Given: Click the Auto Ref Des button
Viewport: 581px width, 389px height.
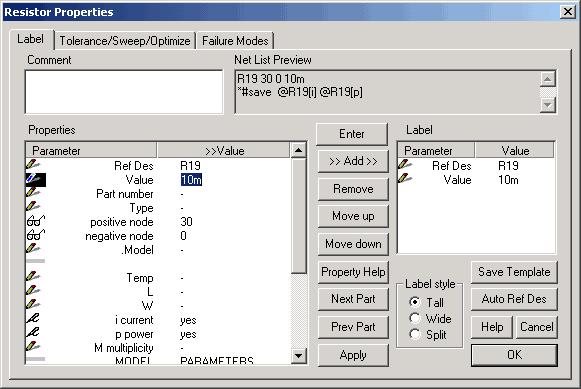Looking at the screenshot, I should click(x=514, y=299).
